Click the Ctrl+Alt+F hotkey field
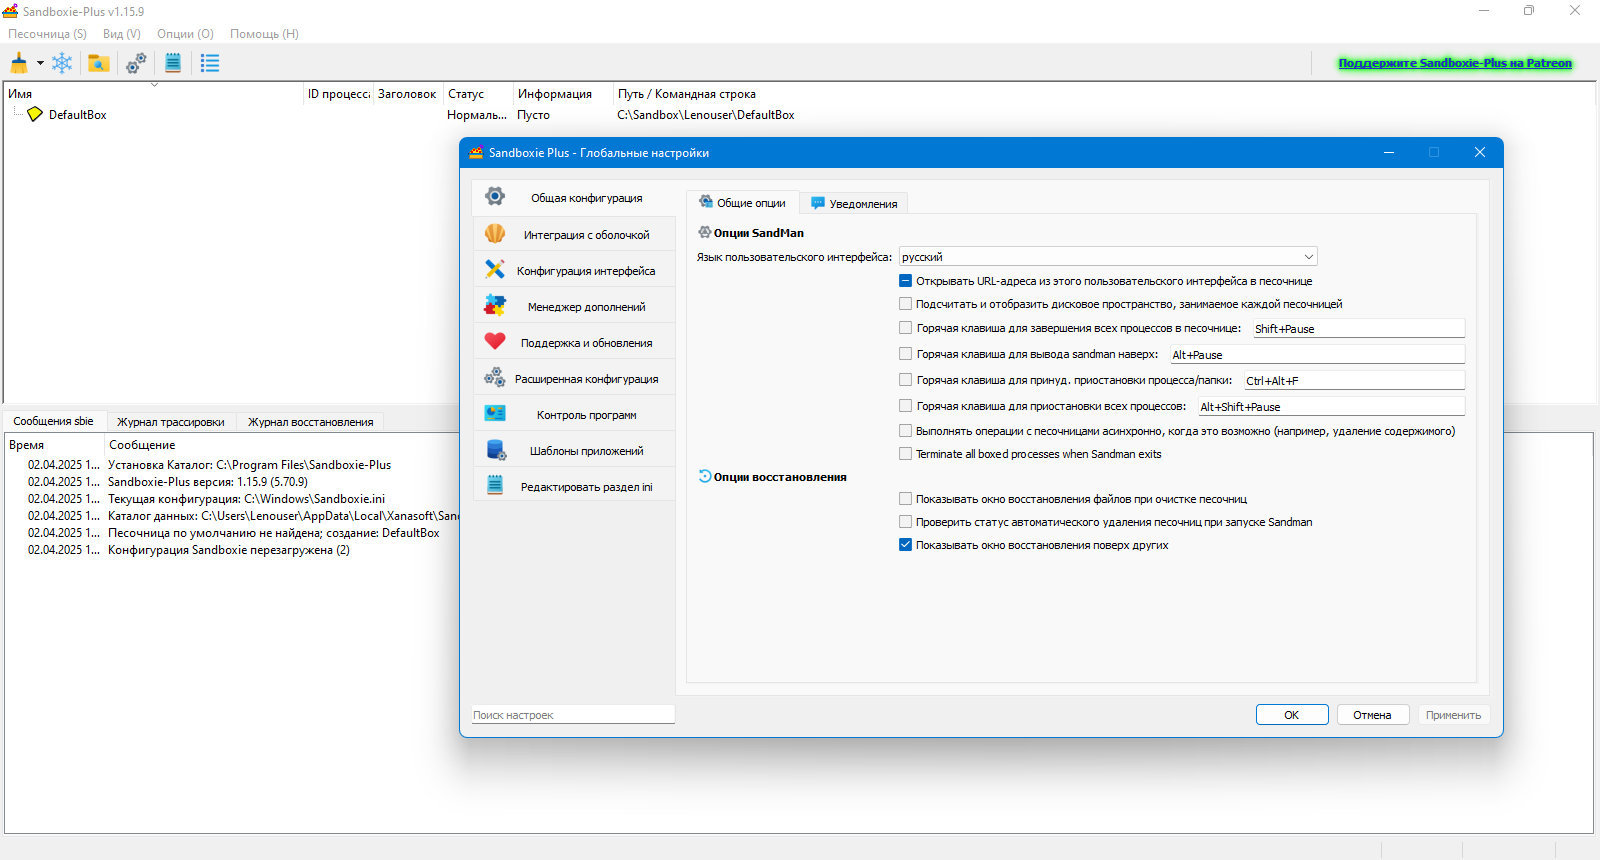1600x860 pixels. (1354, 380)
